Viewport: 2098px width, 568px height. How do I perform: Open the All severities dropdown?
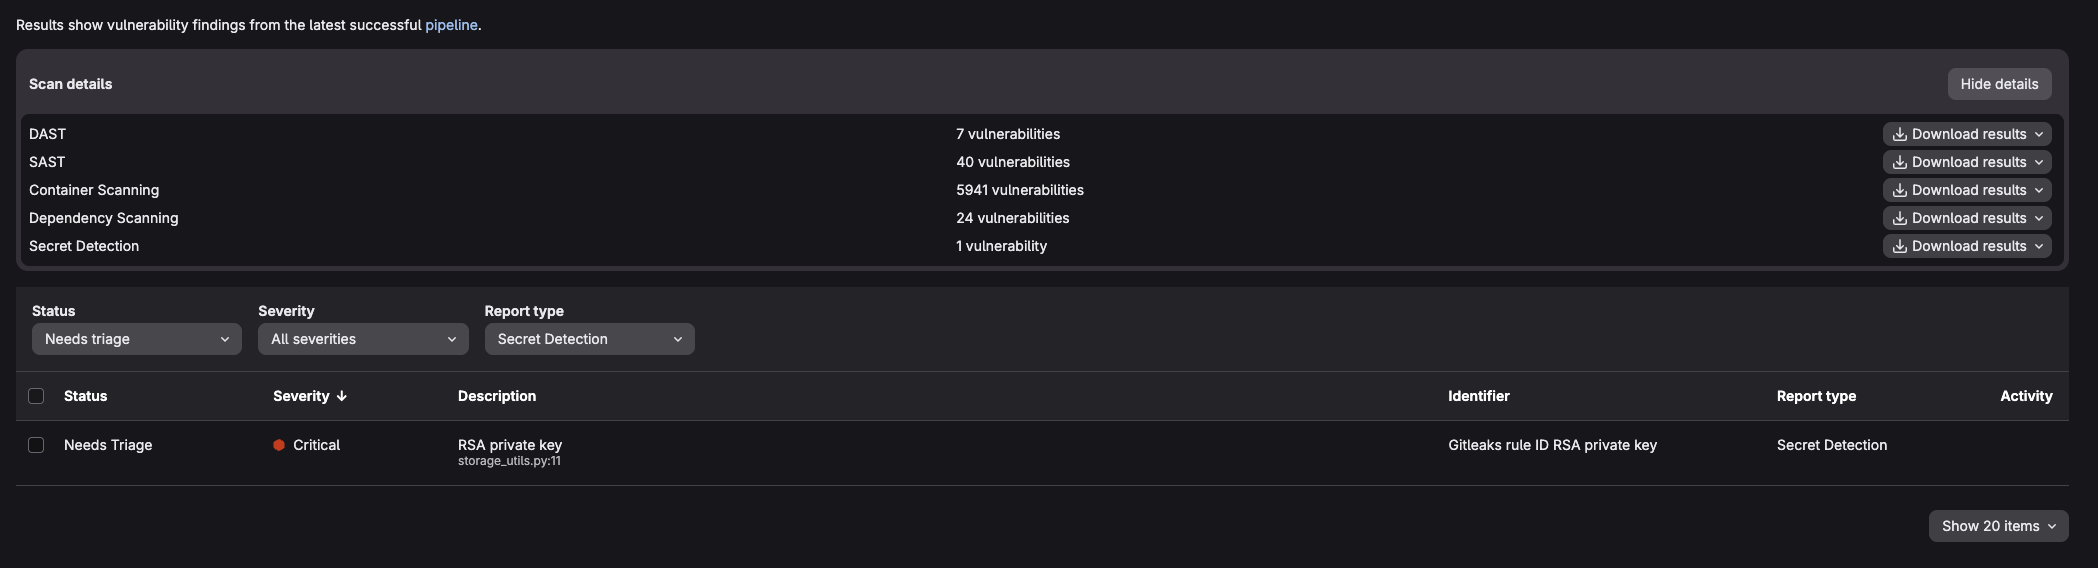pos(363,339)
